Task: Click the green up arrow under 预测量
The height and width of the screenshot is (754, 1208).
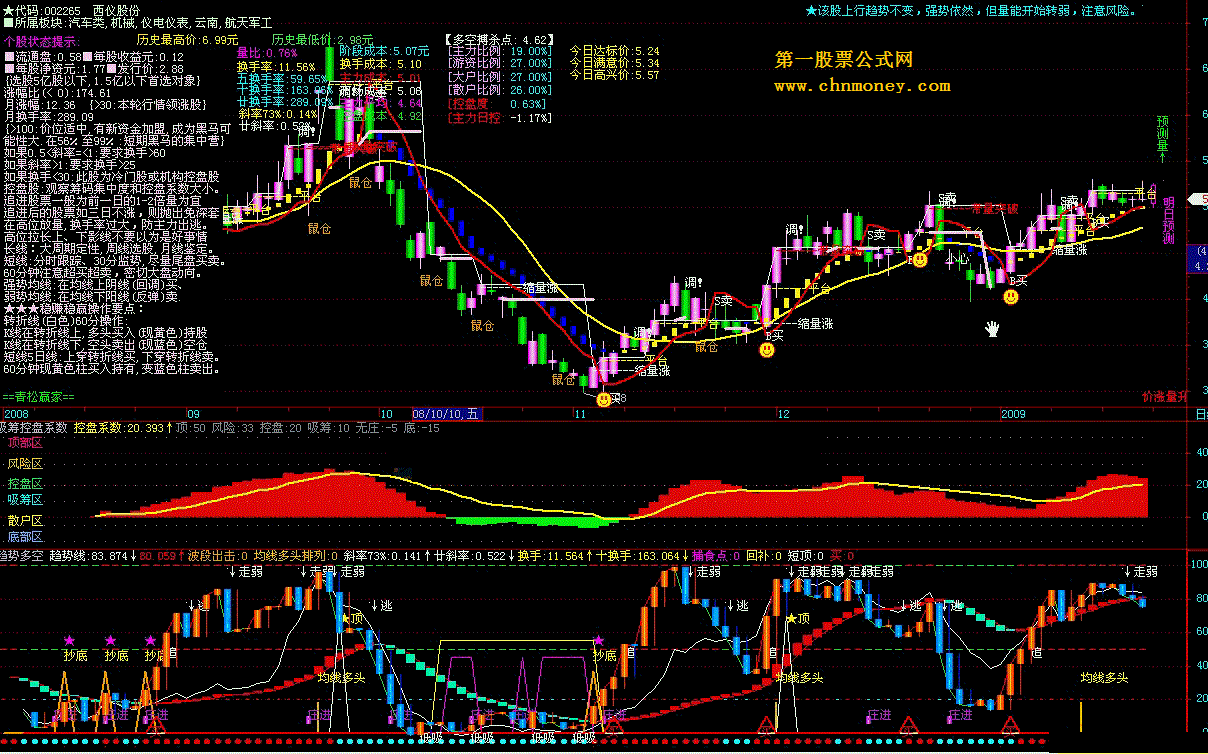Action: [x=1163, y=156]
